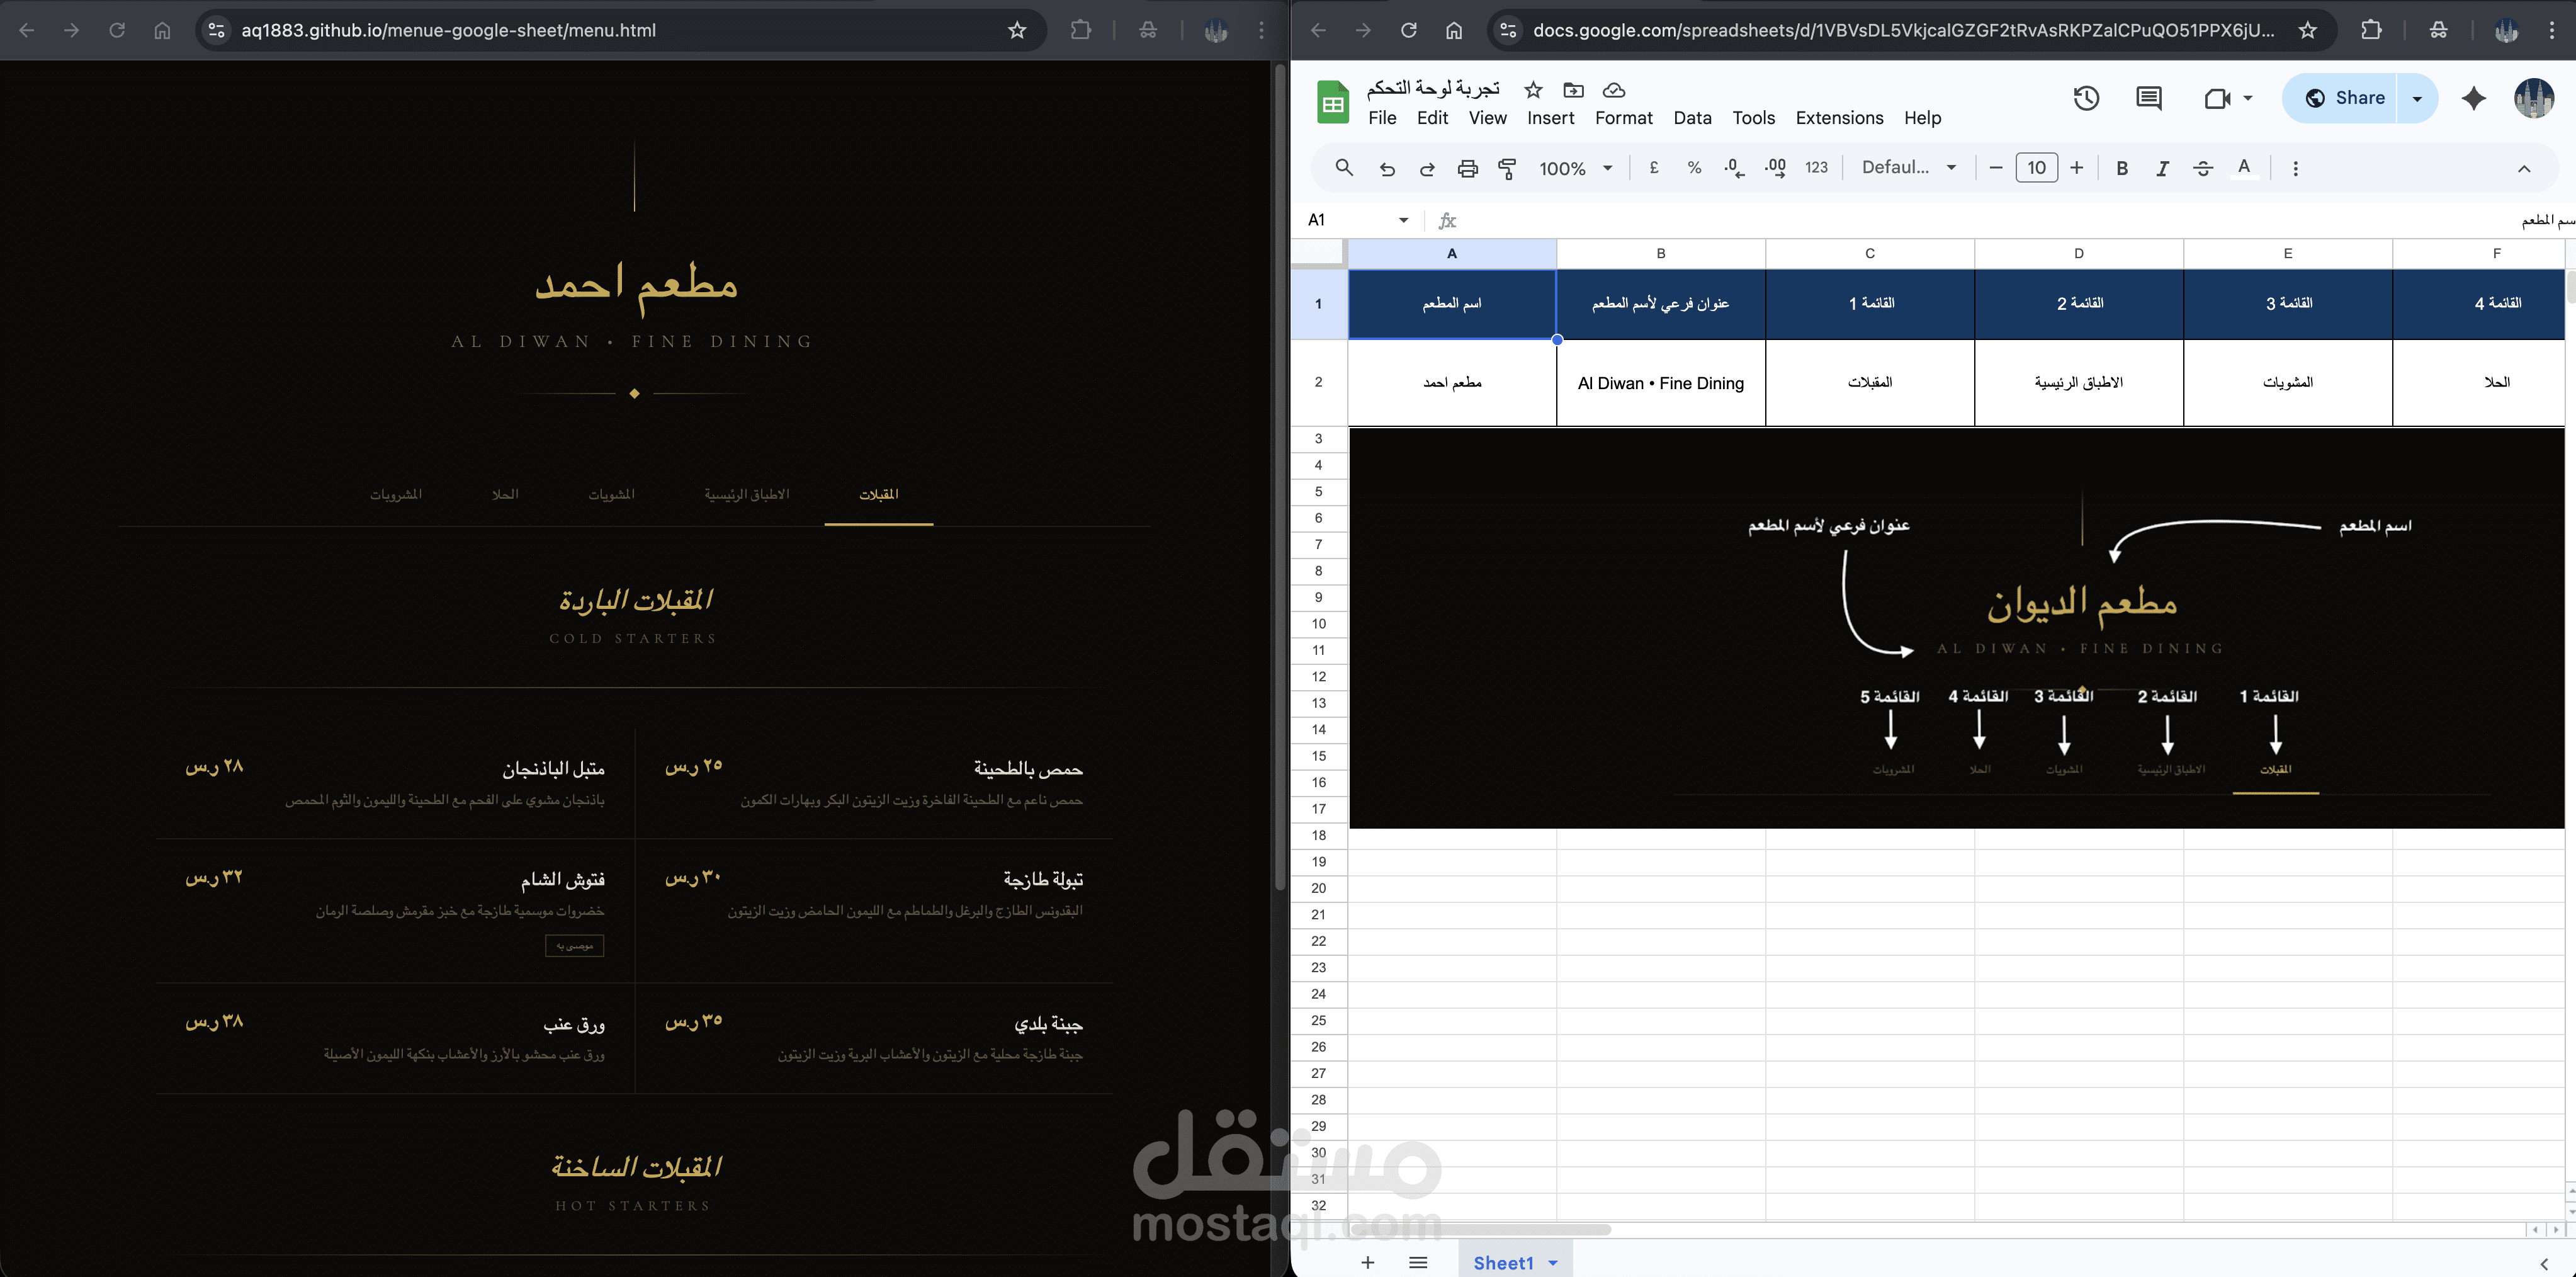Click the sheet horizontal scrollbar
This screenshot has width=2576, height=1277.
point(1480,1229)
